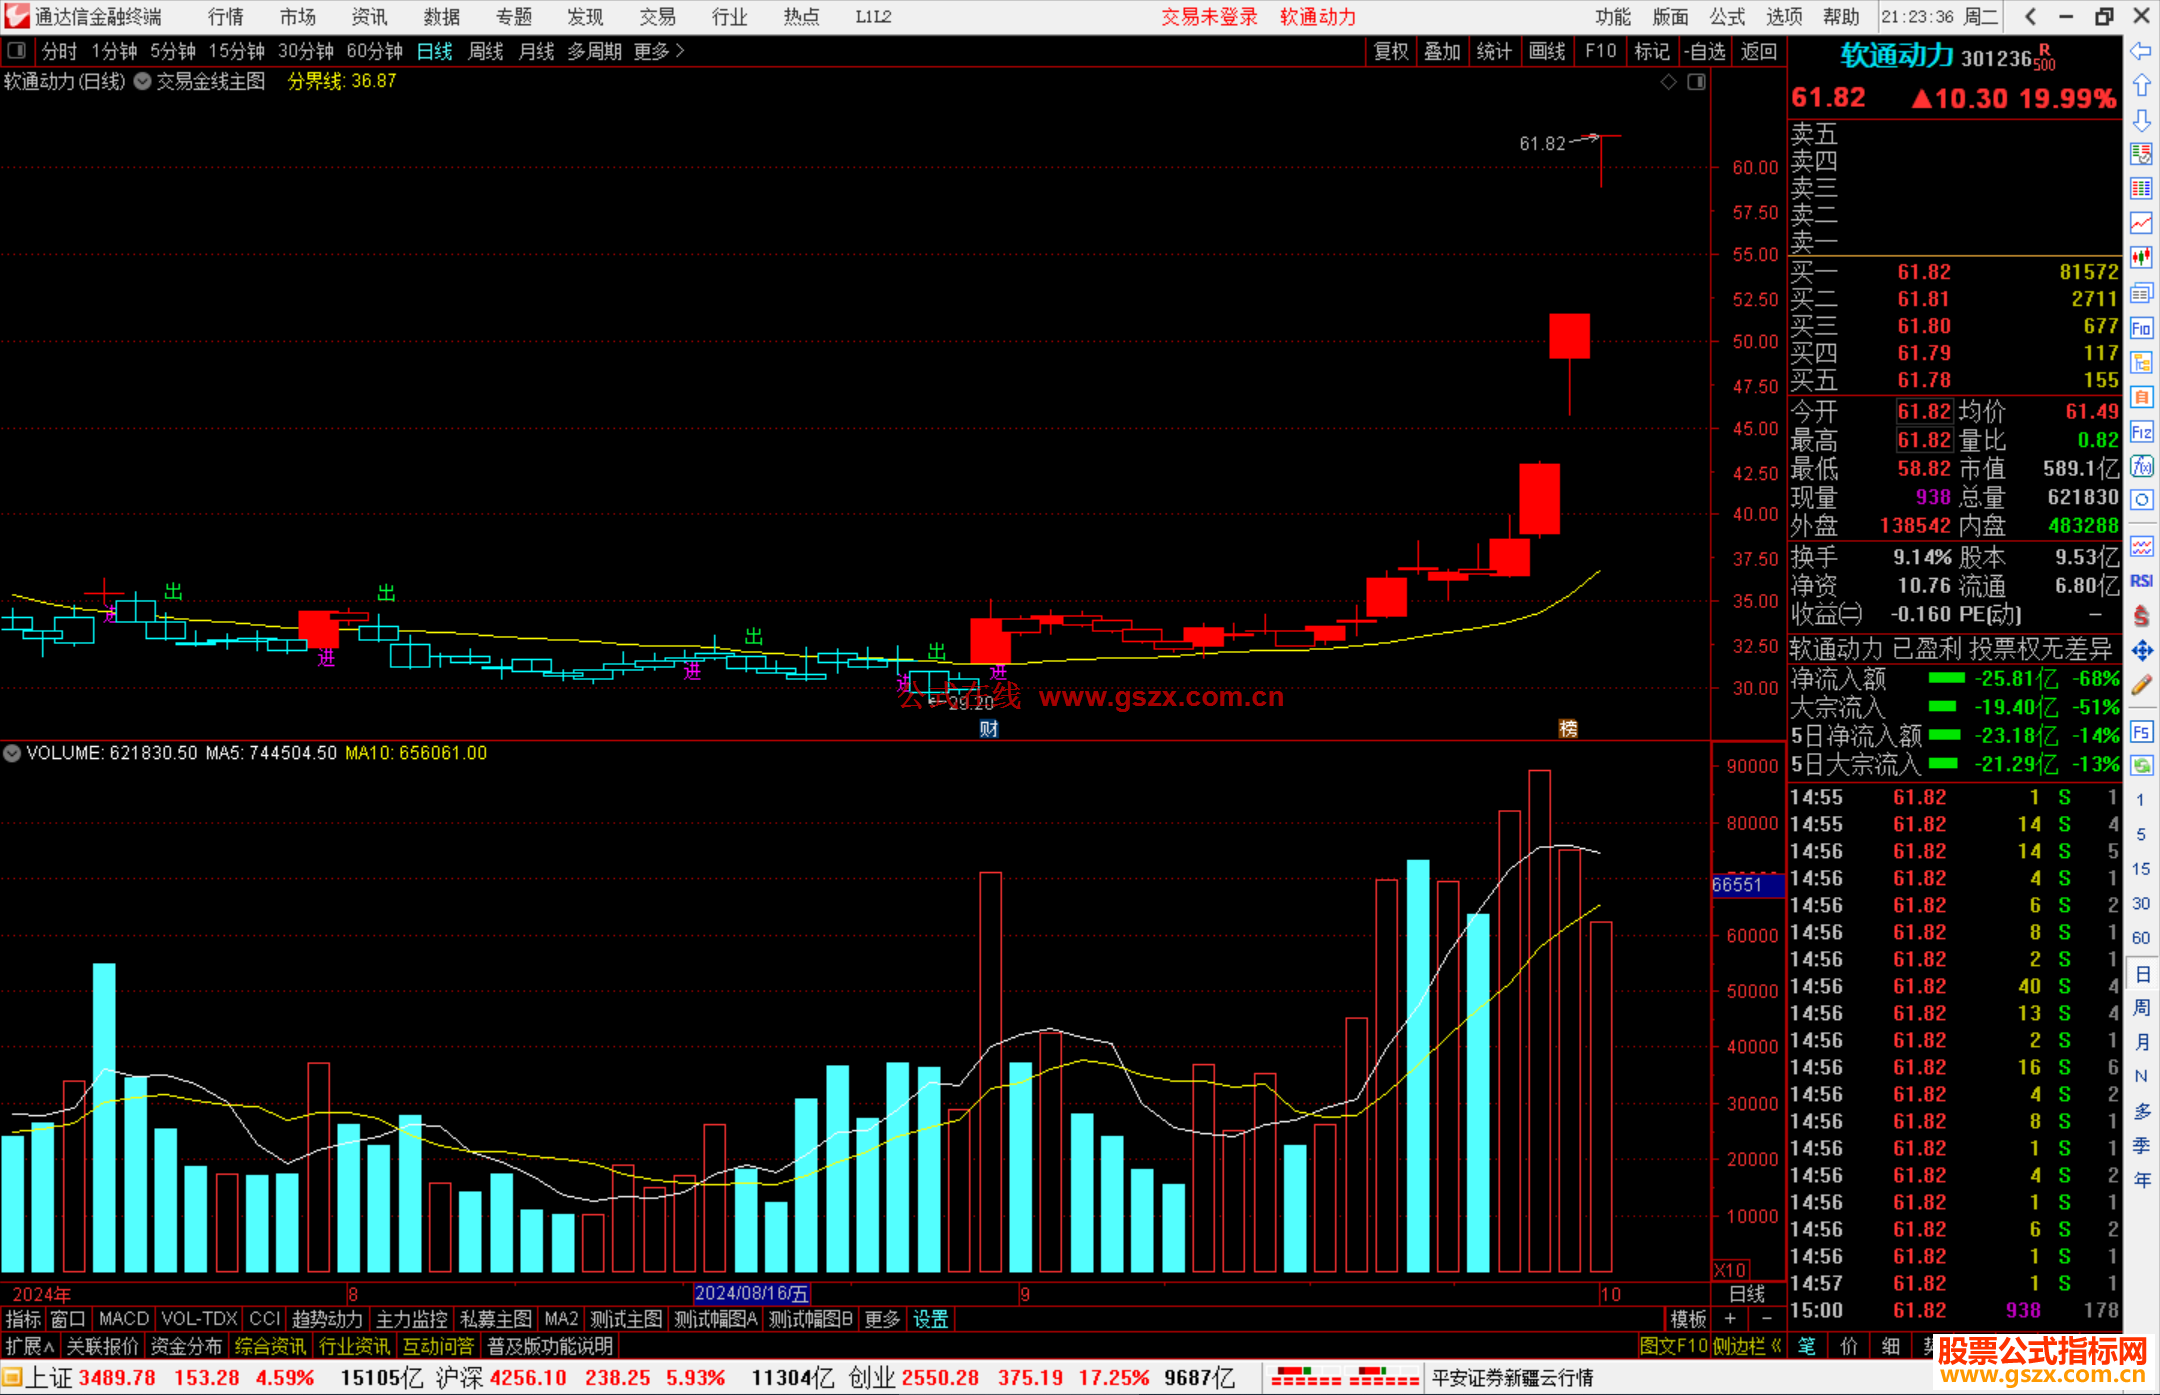Open the f(x) formula manager icon
Image resolution: width=2160 pixels, height=1395 pixels.
tap(2141, 466)
